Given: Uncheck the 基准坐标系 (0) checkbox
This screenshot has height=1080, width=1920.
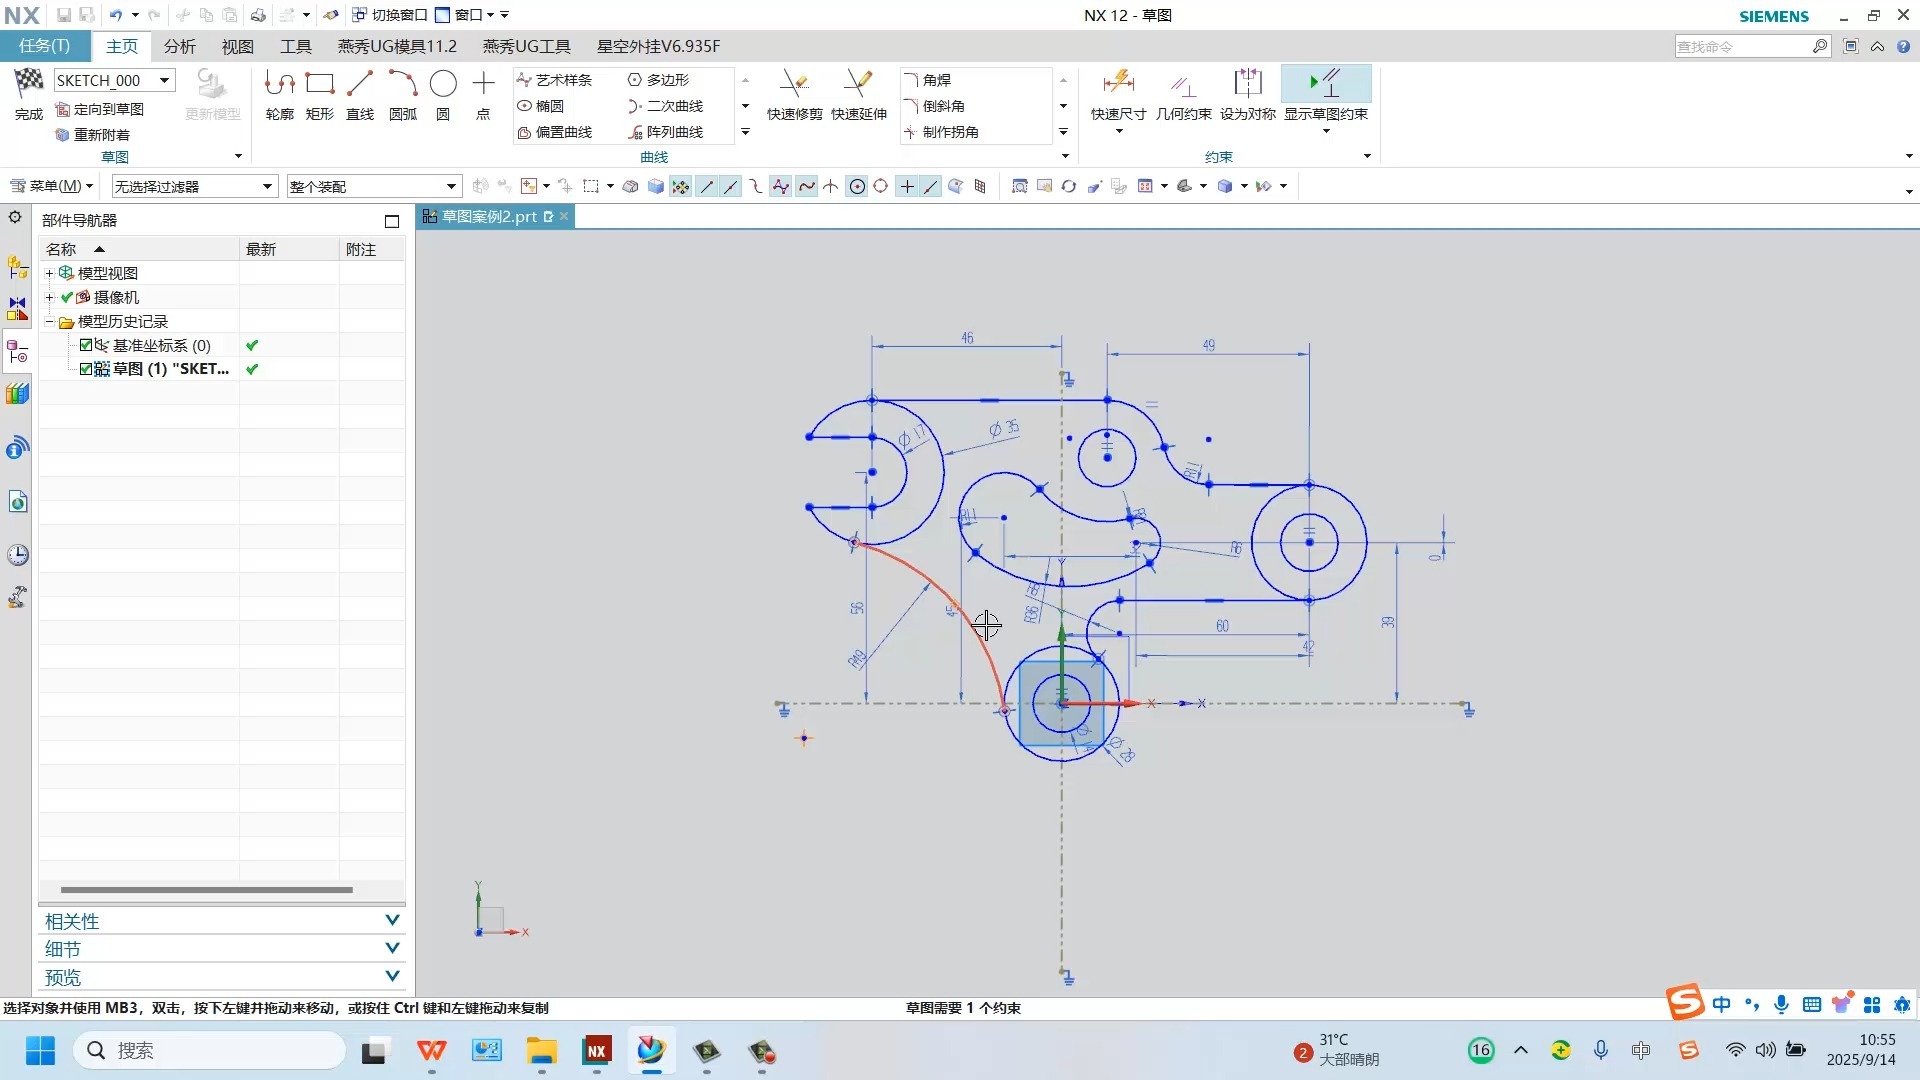Looking at the screenshot, I should click(x=86, y=345).
